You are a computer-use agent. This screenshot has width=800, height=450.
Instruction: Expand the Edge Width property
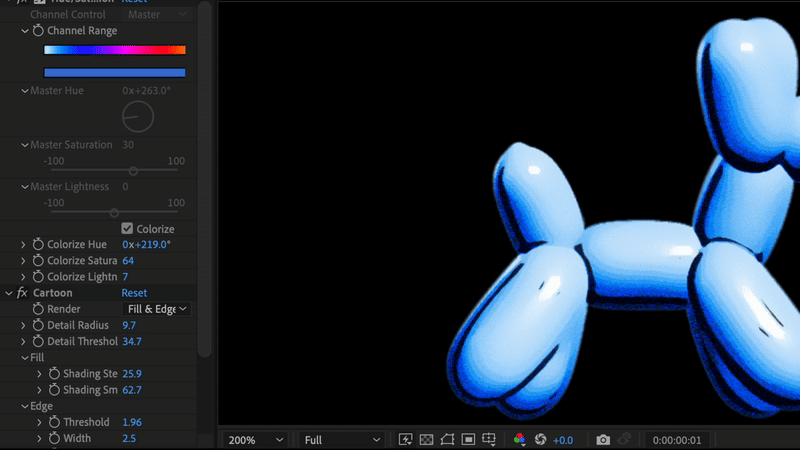(x=39, y=438)
